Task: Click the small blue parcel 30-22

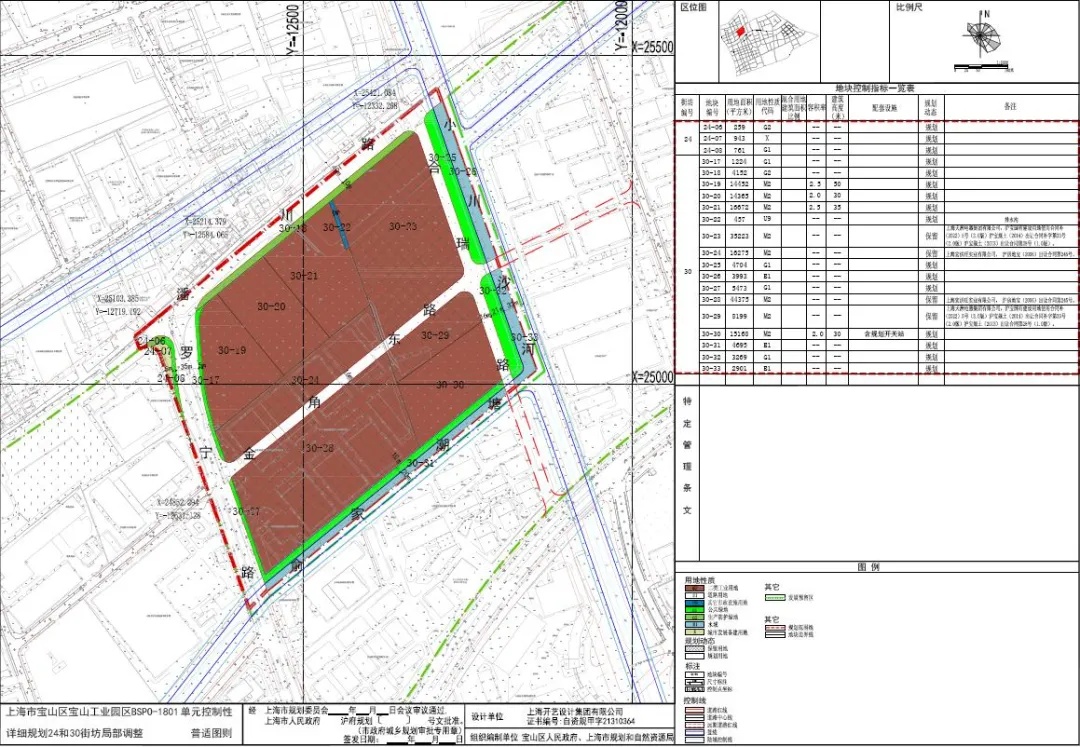Action: (339, 226)
